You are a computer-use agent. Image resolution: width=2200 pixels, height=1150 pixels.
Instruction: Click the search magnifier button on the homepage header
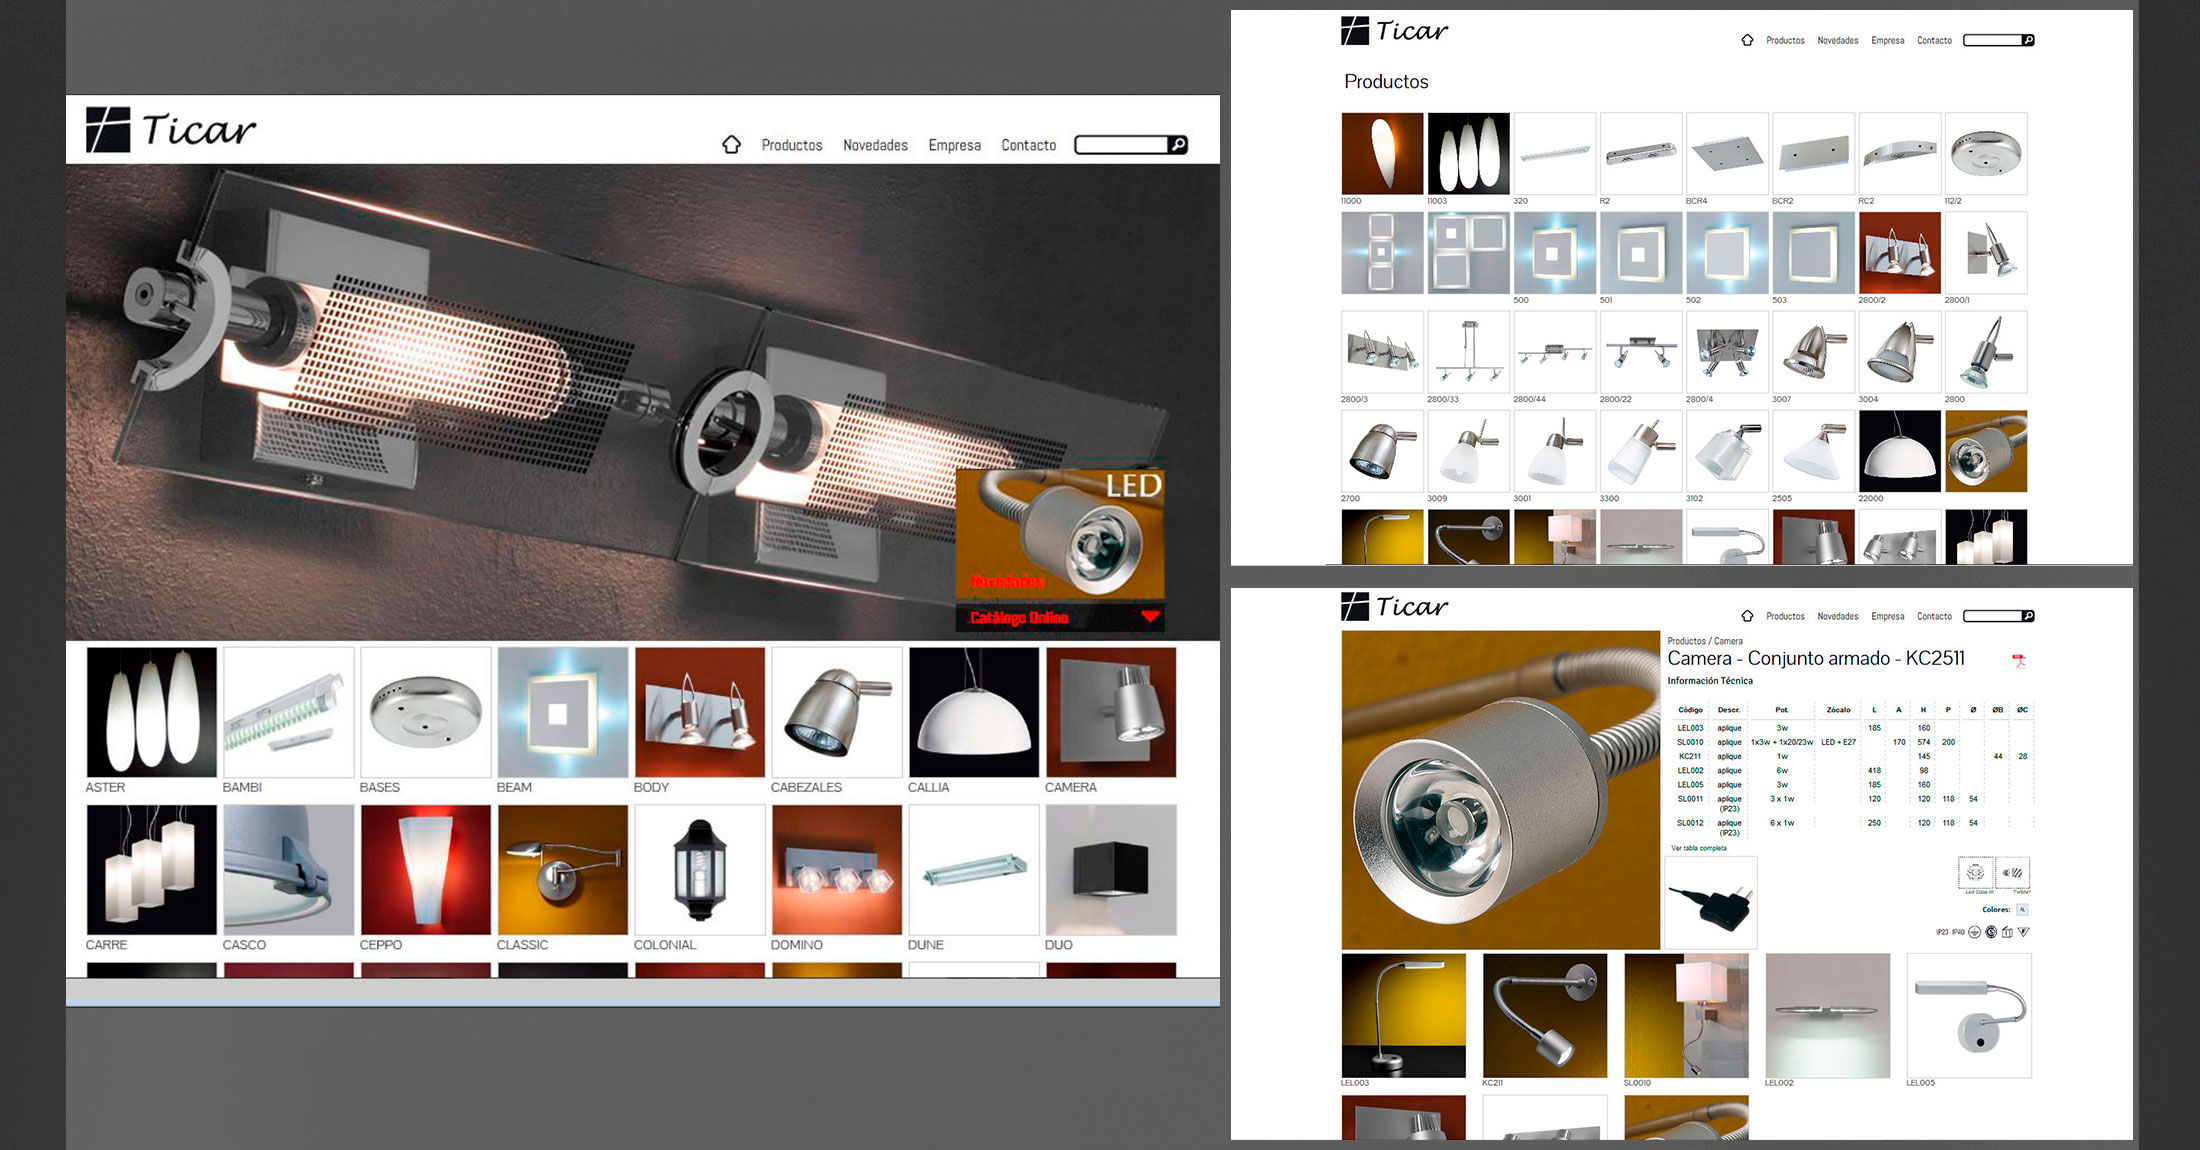1178,145
